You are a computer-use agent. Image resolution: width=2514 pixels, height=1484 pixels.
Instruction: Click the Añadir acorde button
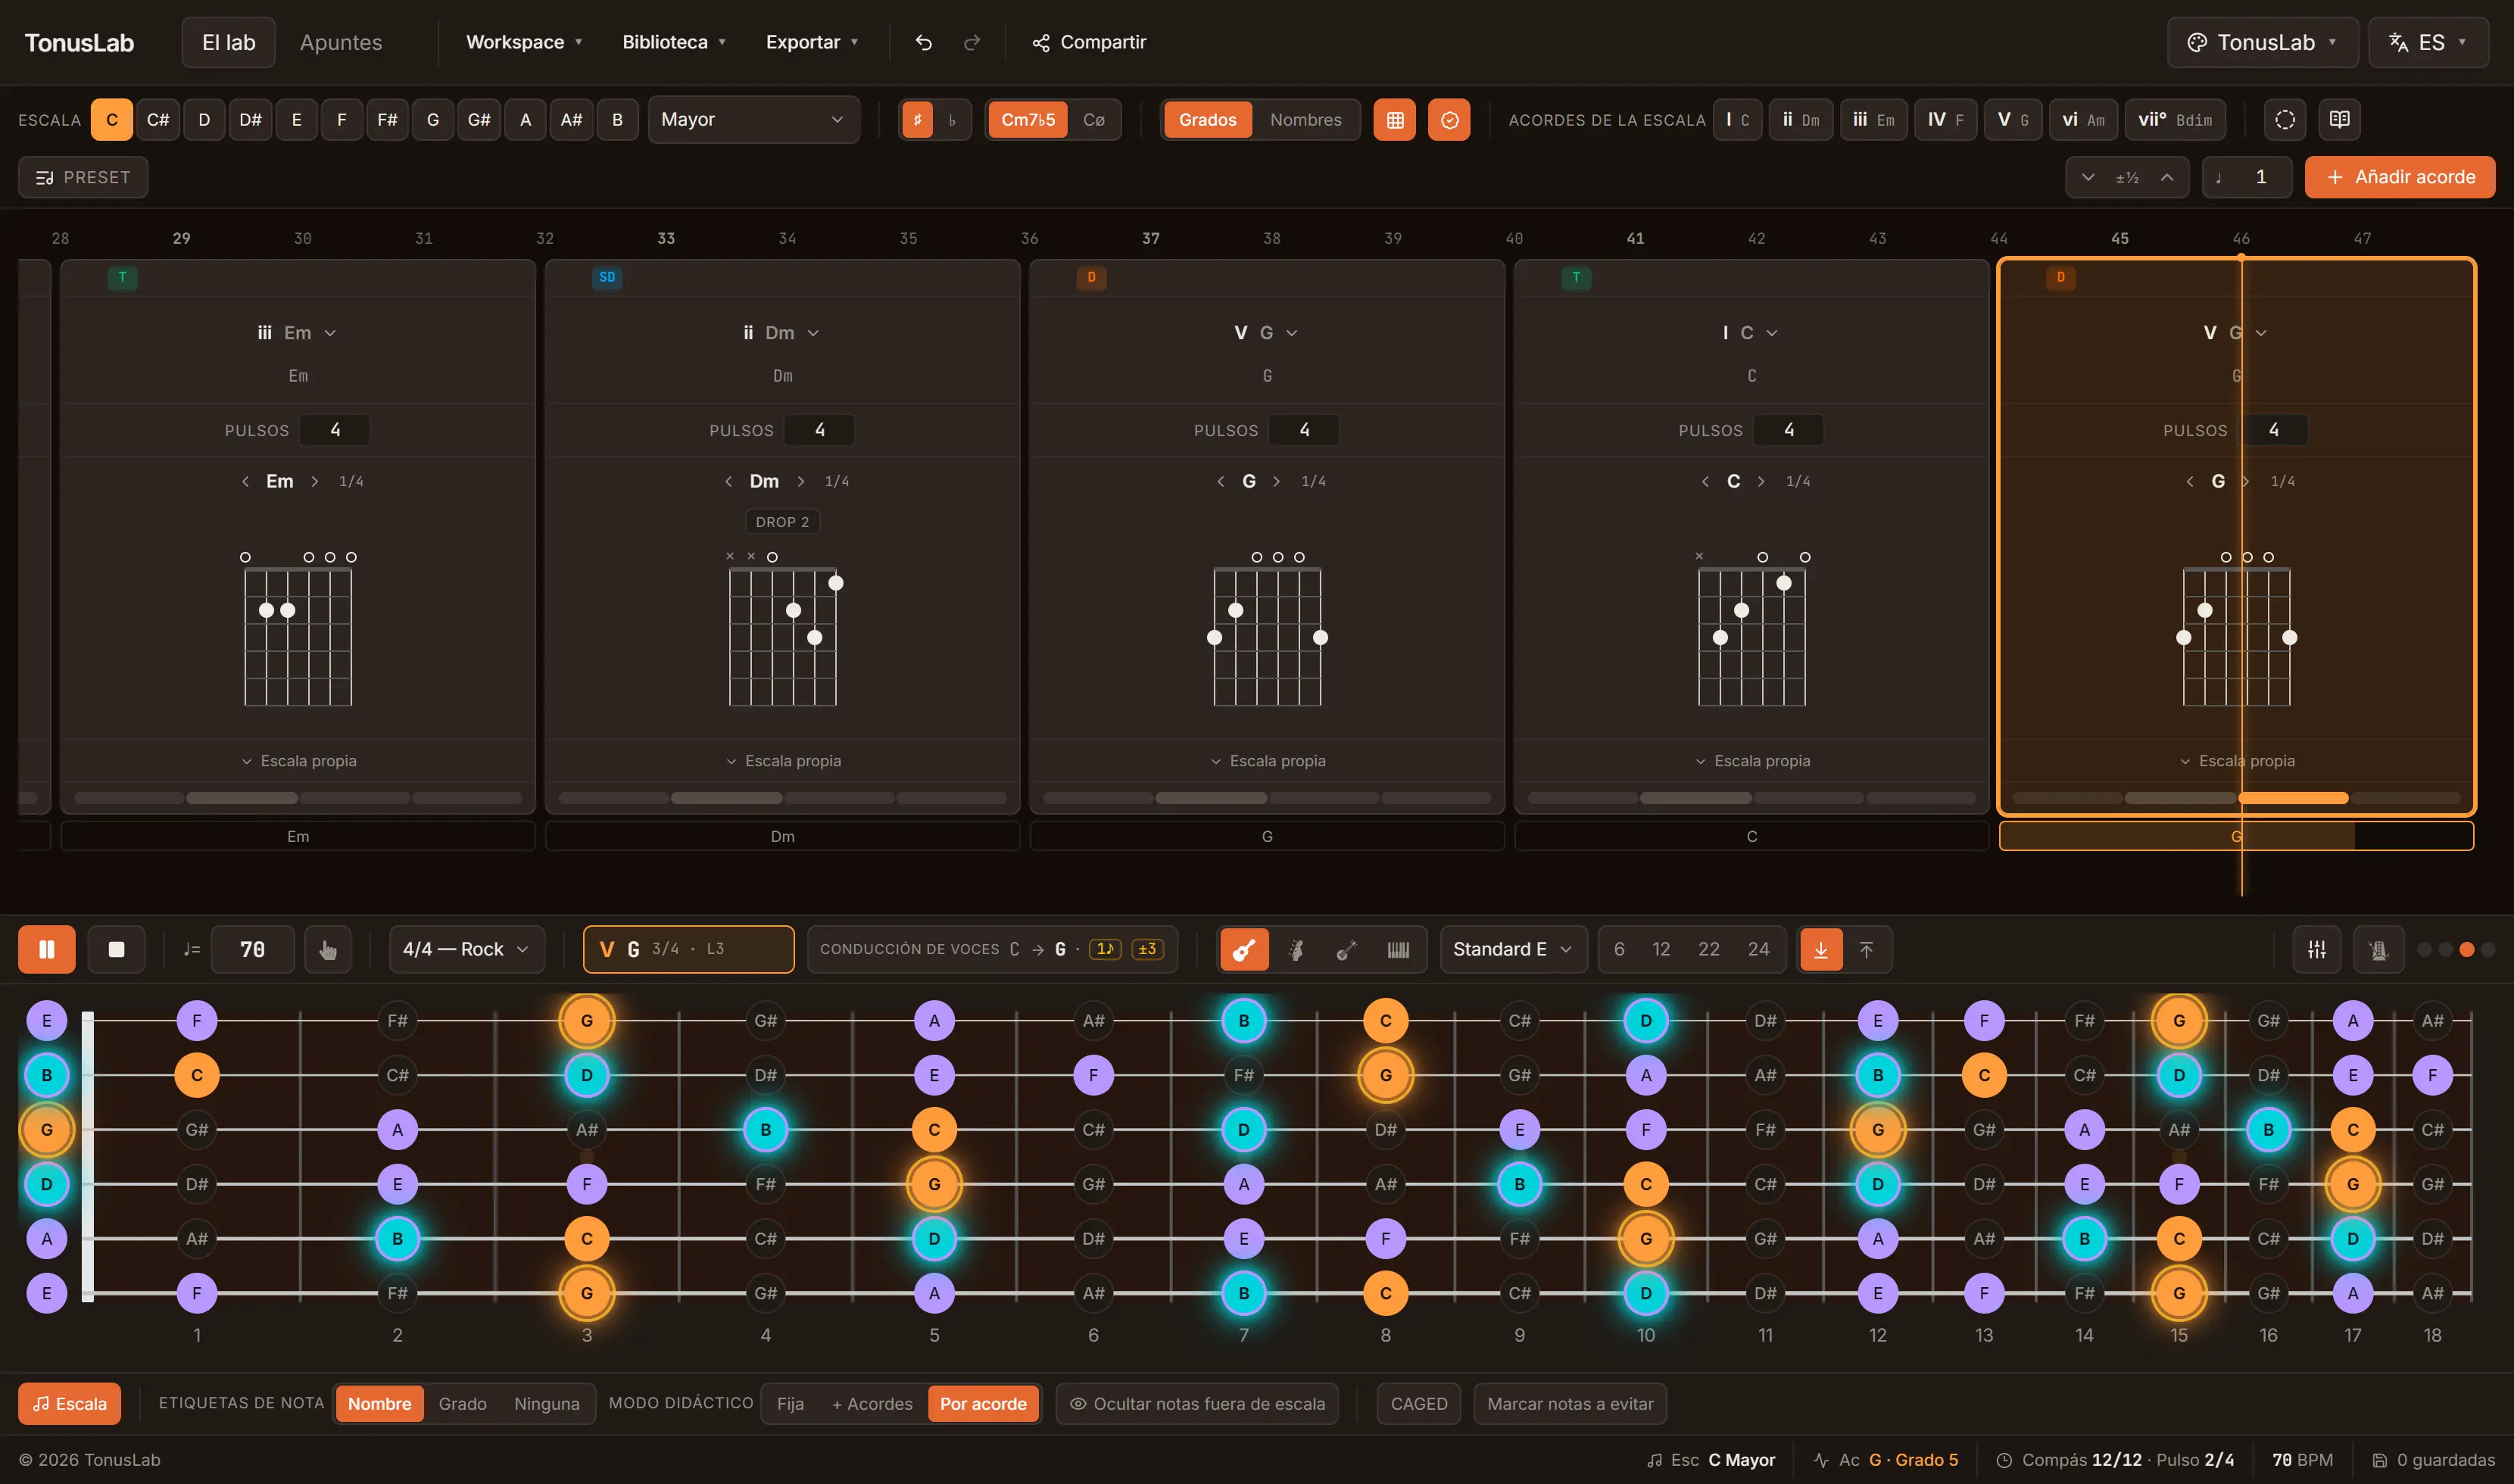(2399, 177)
